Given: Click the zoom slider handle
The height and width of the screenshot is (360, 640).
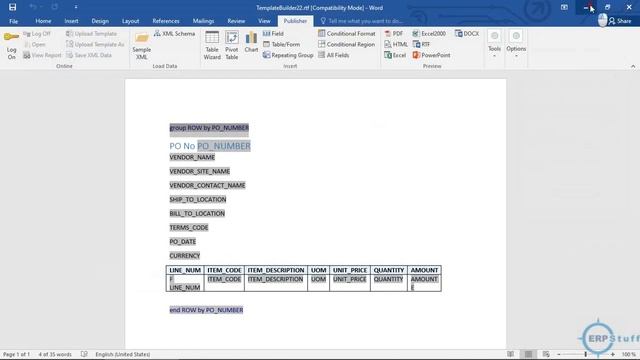Looking at the screenshot, I should click(x=586, y=354).
